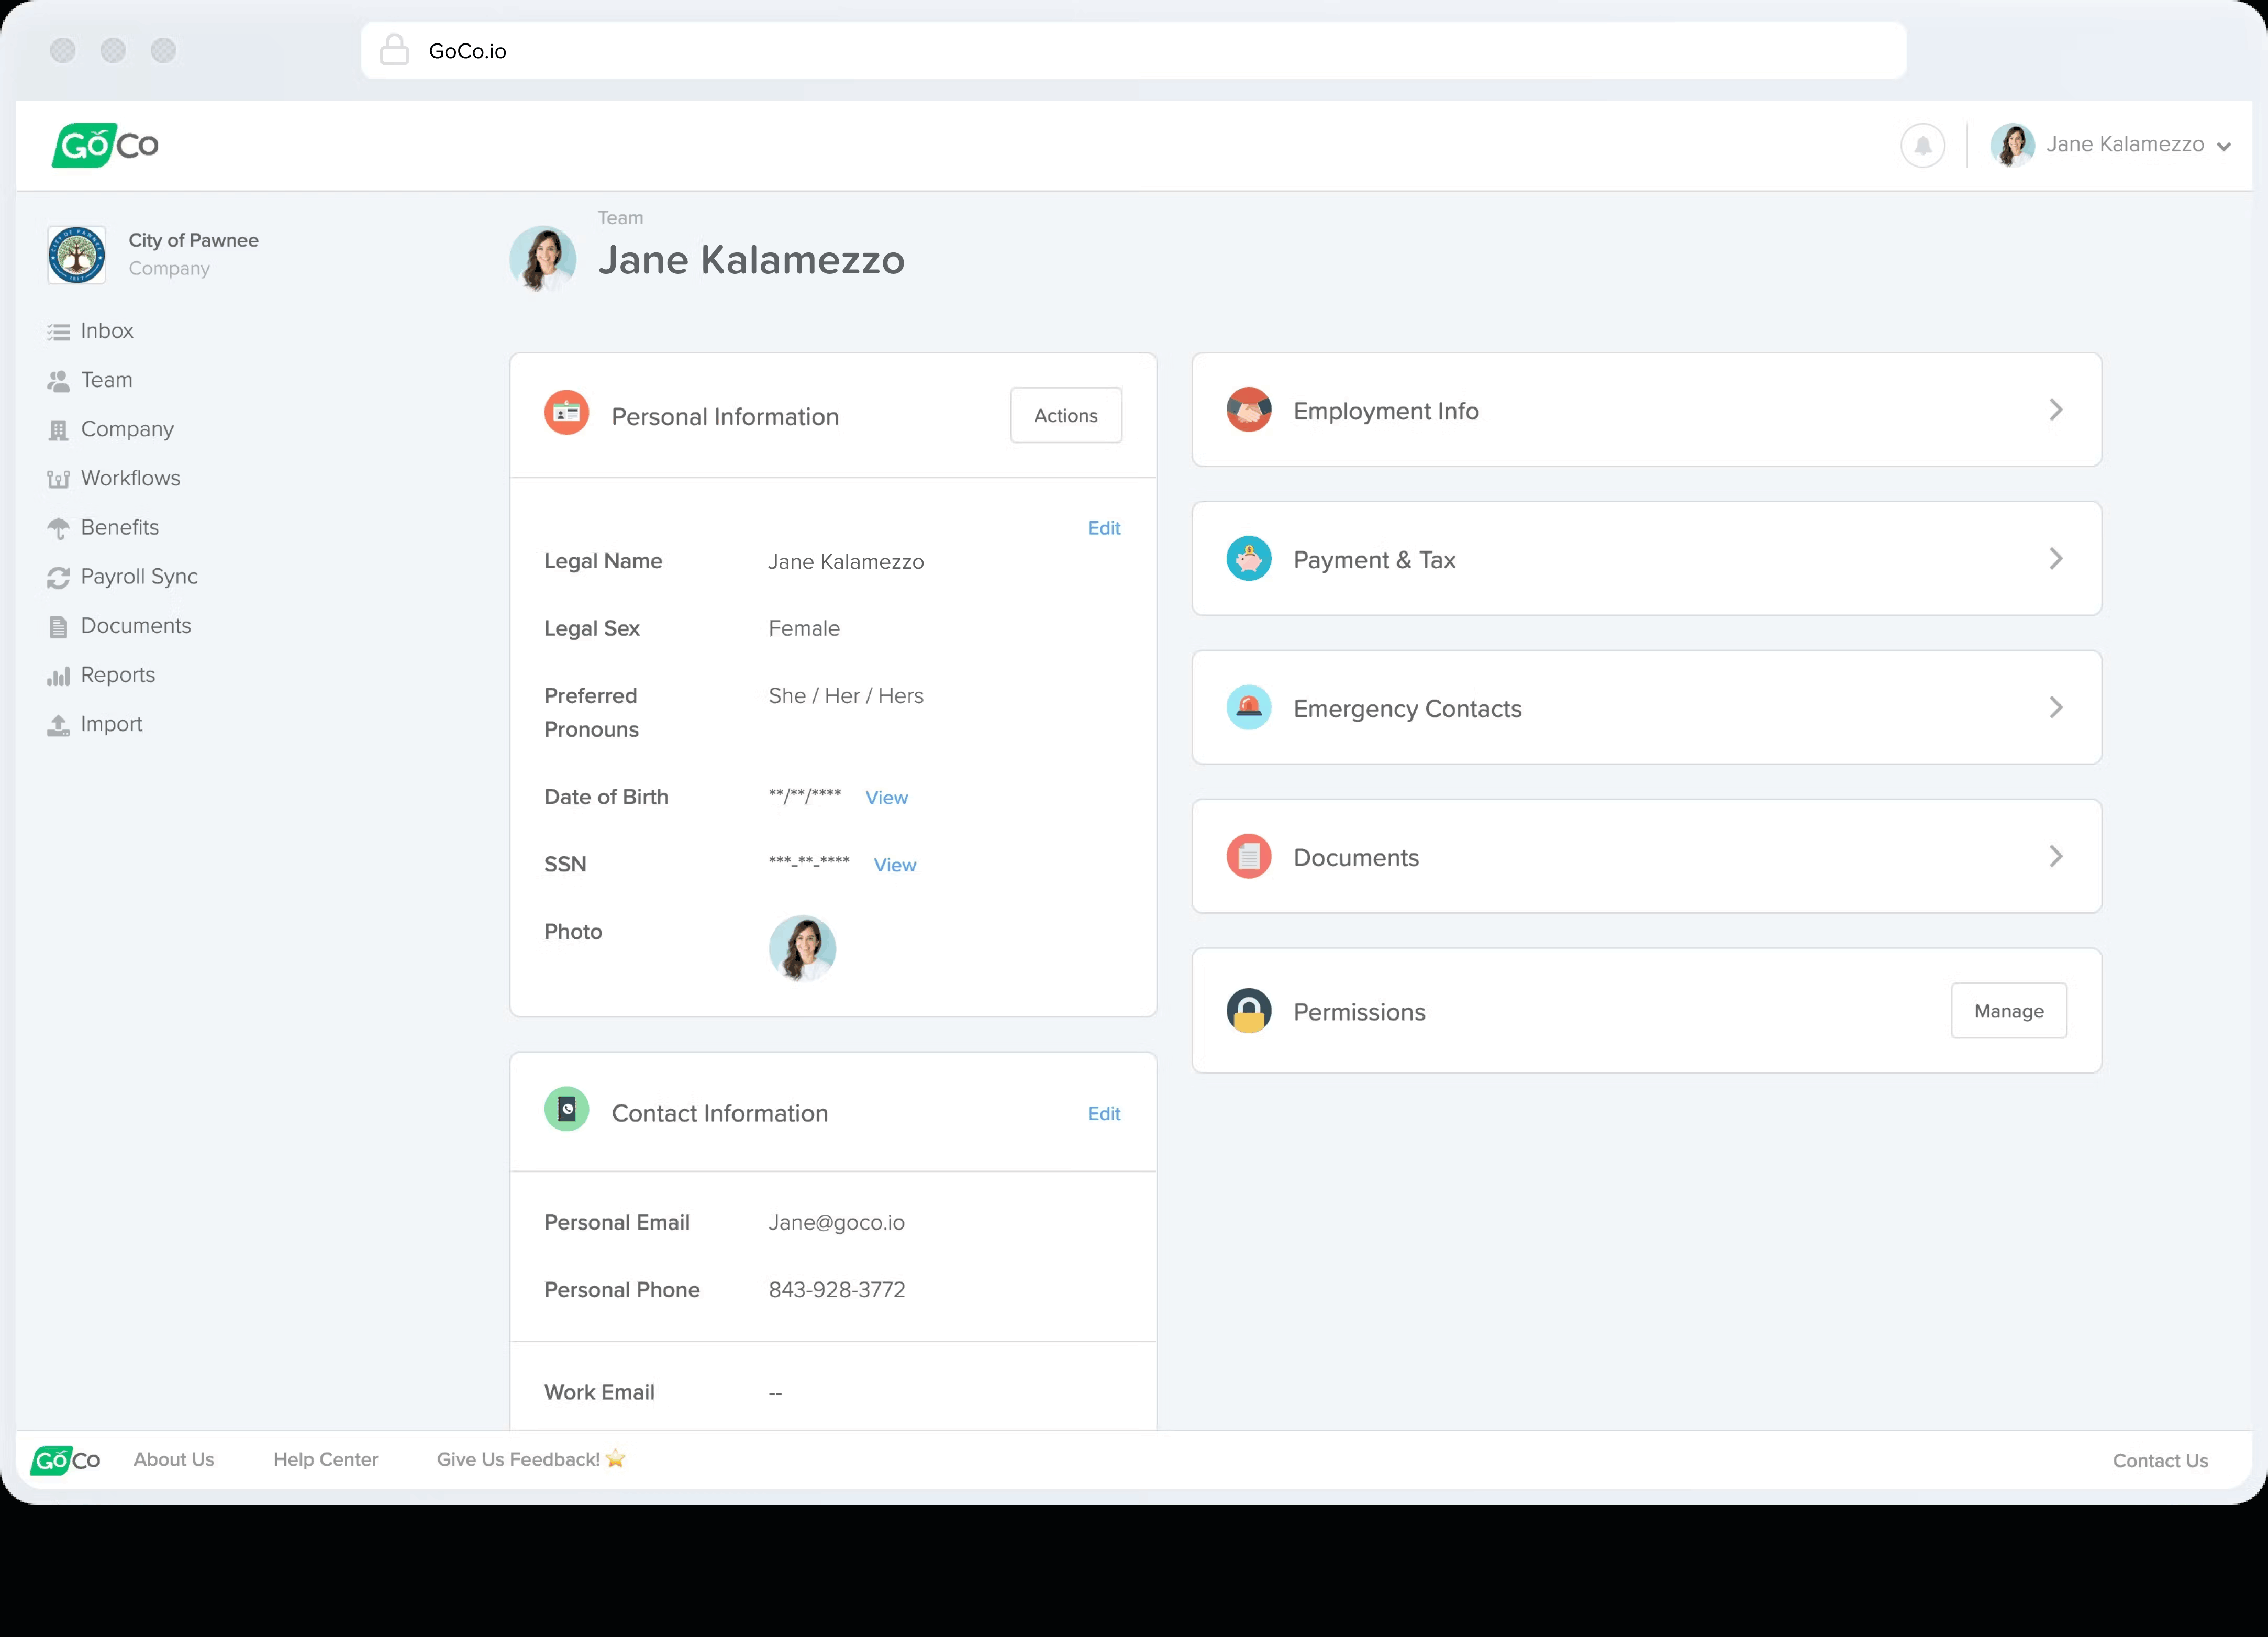Click the Emergency Contacts siren icon
Screen dimensions: 2268x1637
[x=1248, y=708]
